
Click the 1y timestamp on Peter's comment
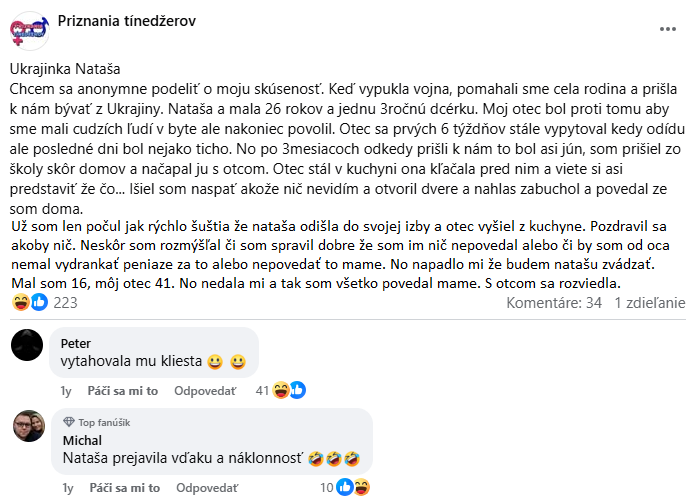[x=67, y=391]
